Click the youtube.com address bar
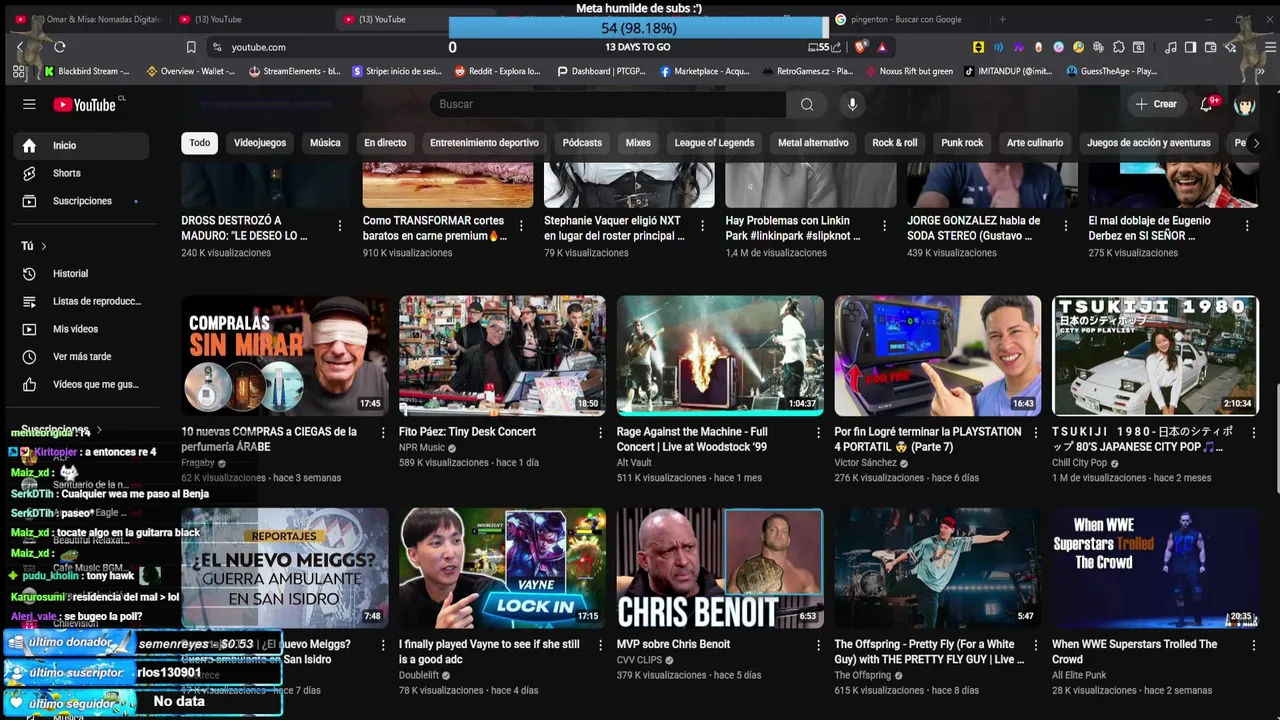 tap(258, 47)
